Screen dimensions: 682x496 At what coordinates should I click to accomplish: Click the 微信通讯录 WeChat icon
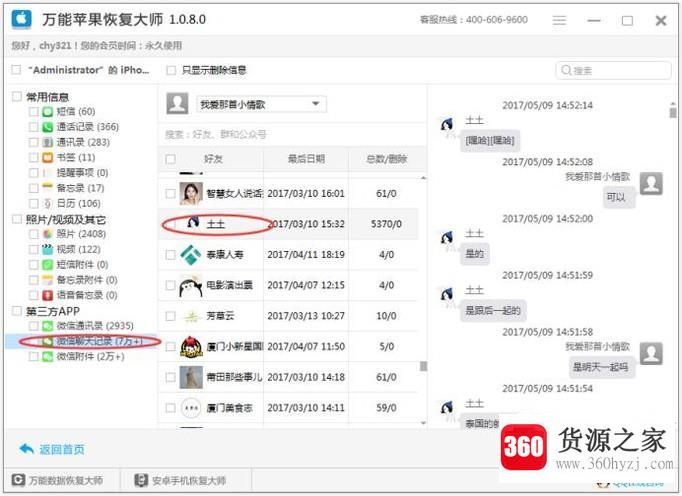click(x=47, y=326)
